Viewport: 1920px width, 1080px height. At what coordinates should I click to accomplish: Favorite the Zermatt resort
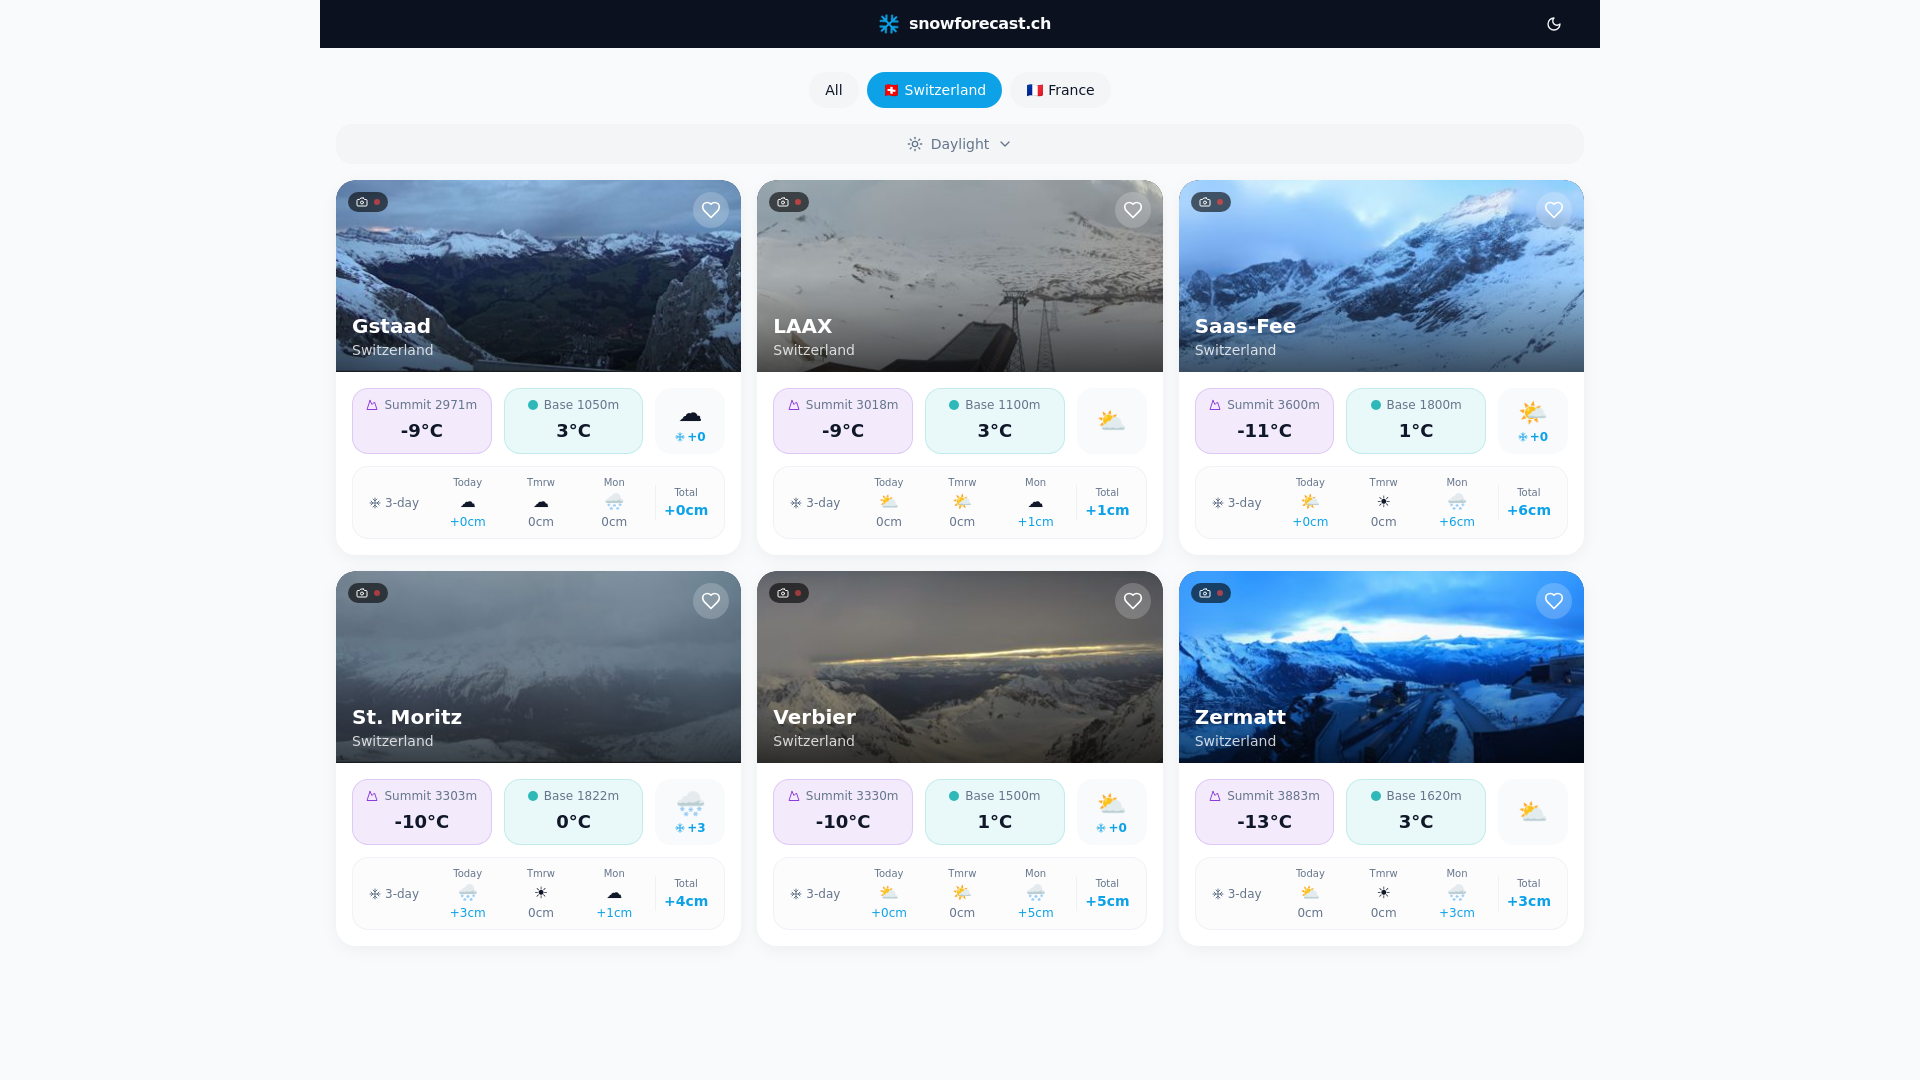(1554, 601)
